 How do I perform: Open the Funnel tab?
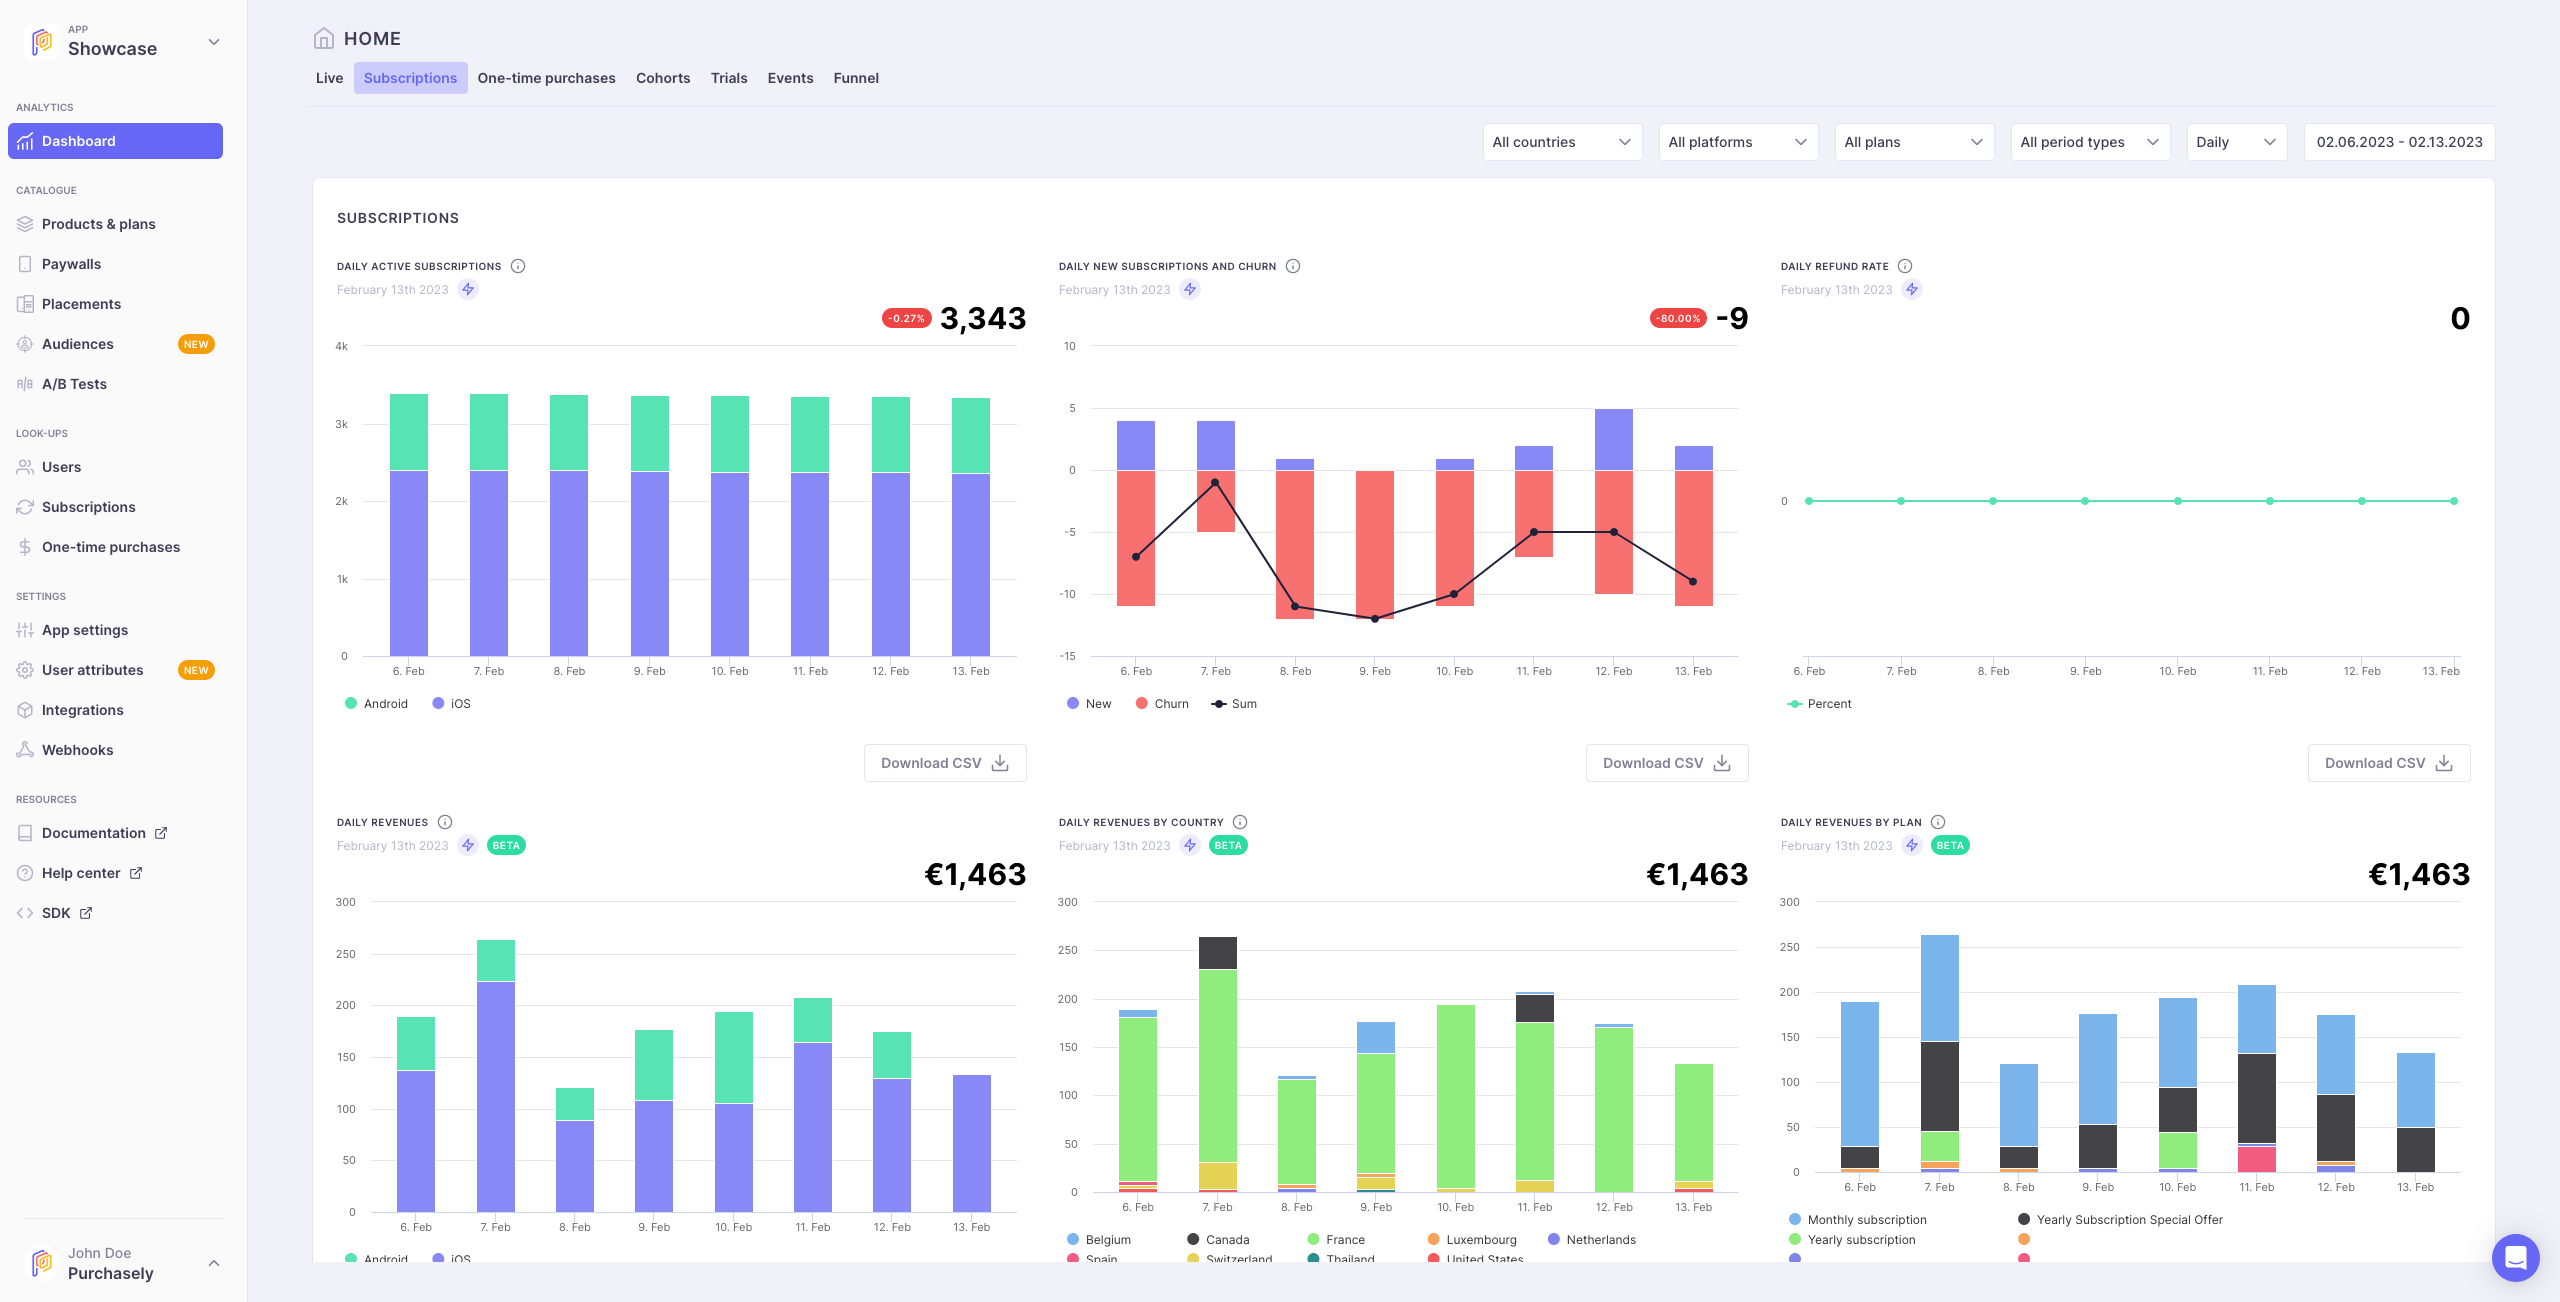(856, 78)
